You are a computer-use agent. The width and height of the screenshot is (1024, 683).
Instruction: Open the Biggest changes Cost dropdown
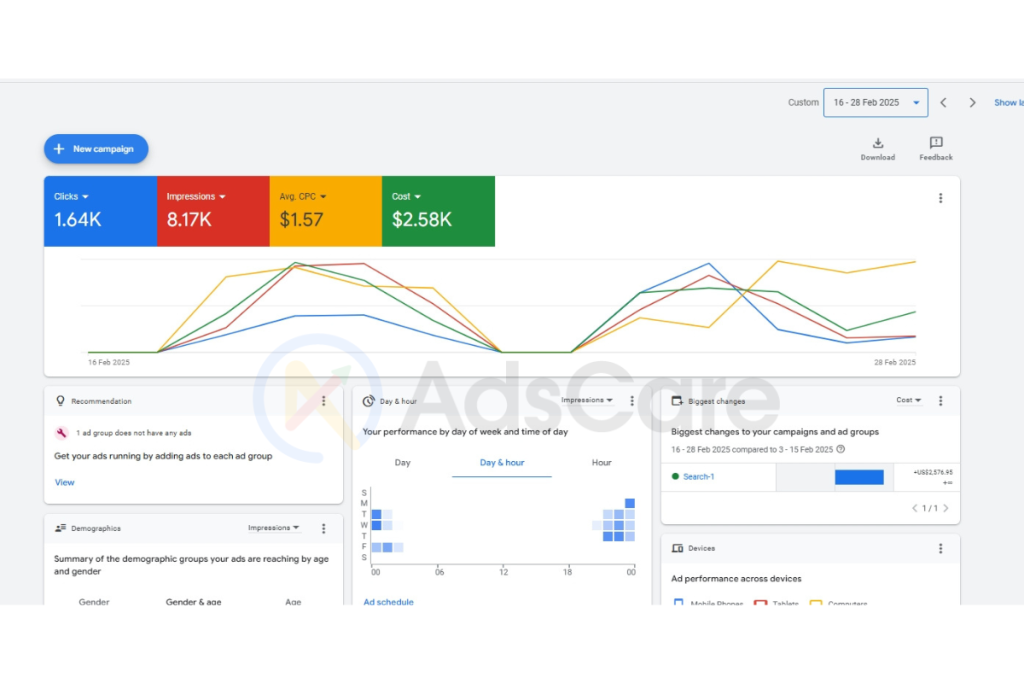click(908, 400)
